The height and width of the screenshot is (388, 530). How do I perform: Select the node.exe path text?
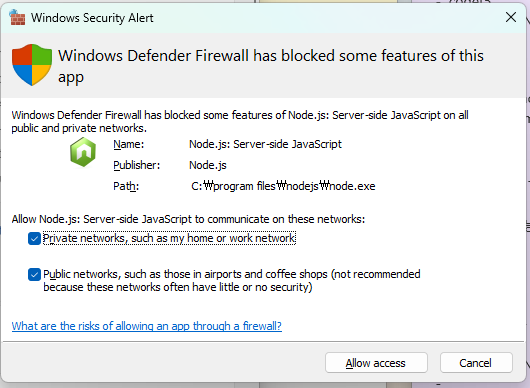pos(283,186)
